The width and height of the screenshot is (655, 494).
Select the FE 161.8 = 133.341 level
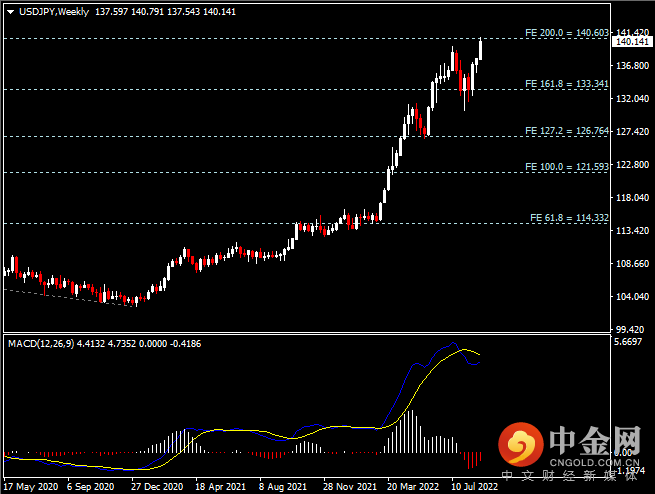tap(567, 84)
